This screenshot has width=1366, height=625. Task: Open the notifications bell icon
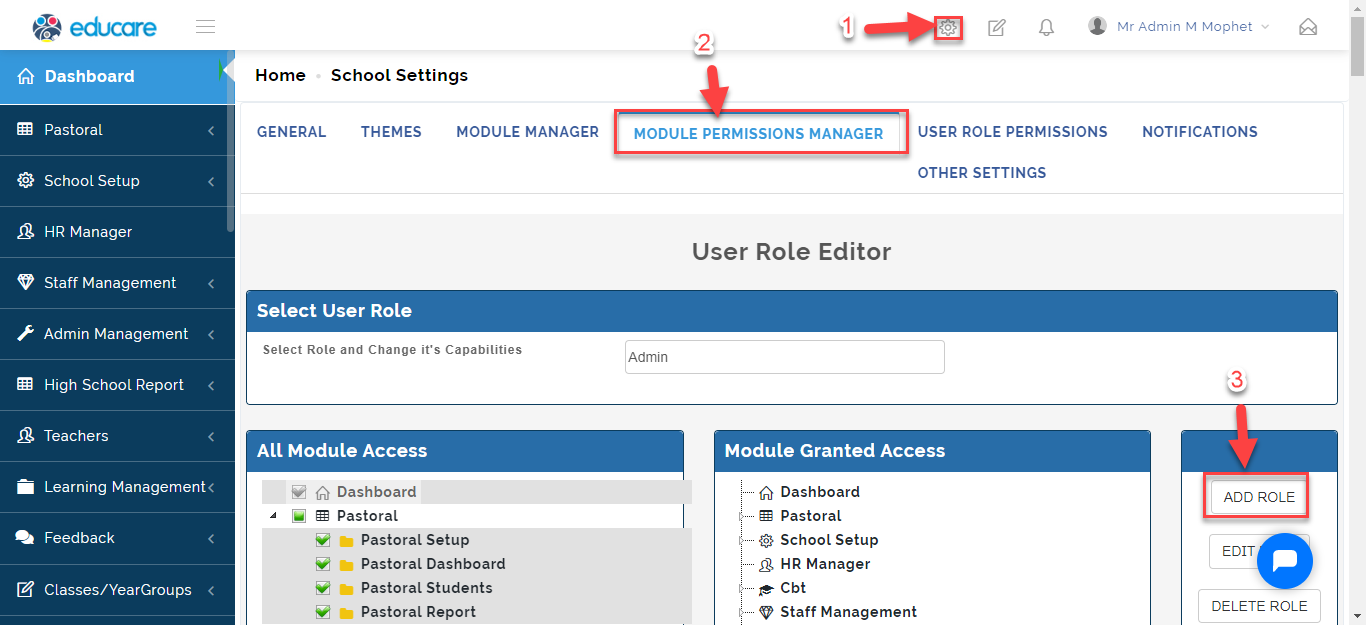(x=1046, y=28)
